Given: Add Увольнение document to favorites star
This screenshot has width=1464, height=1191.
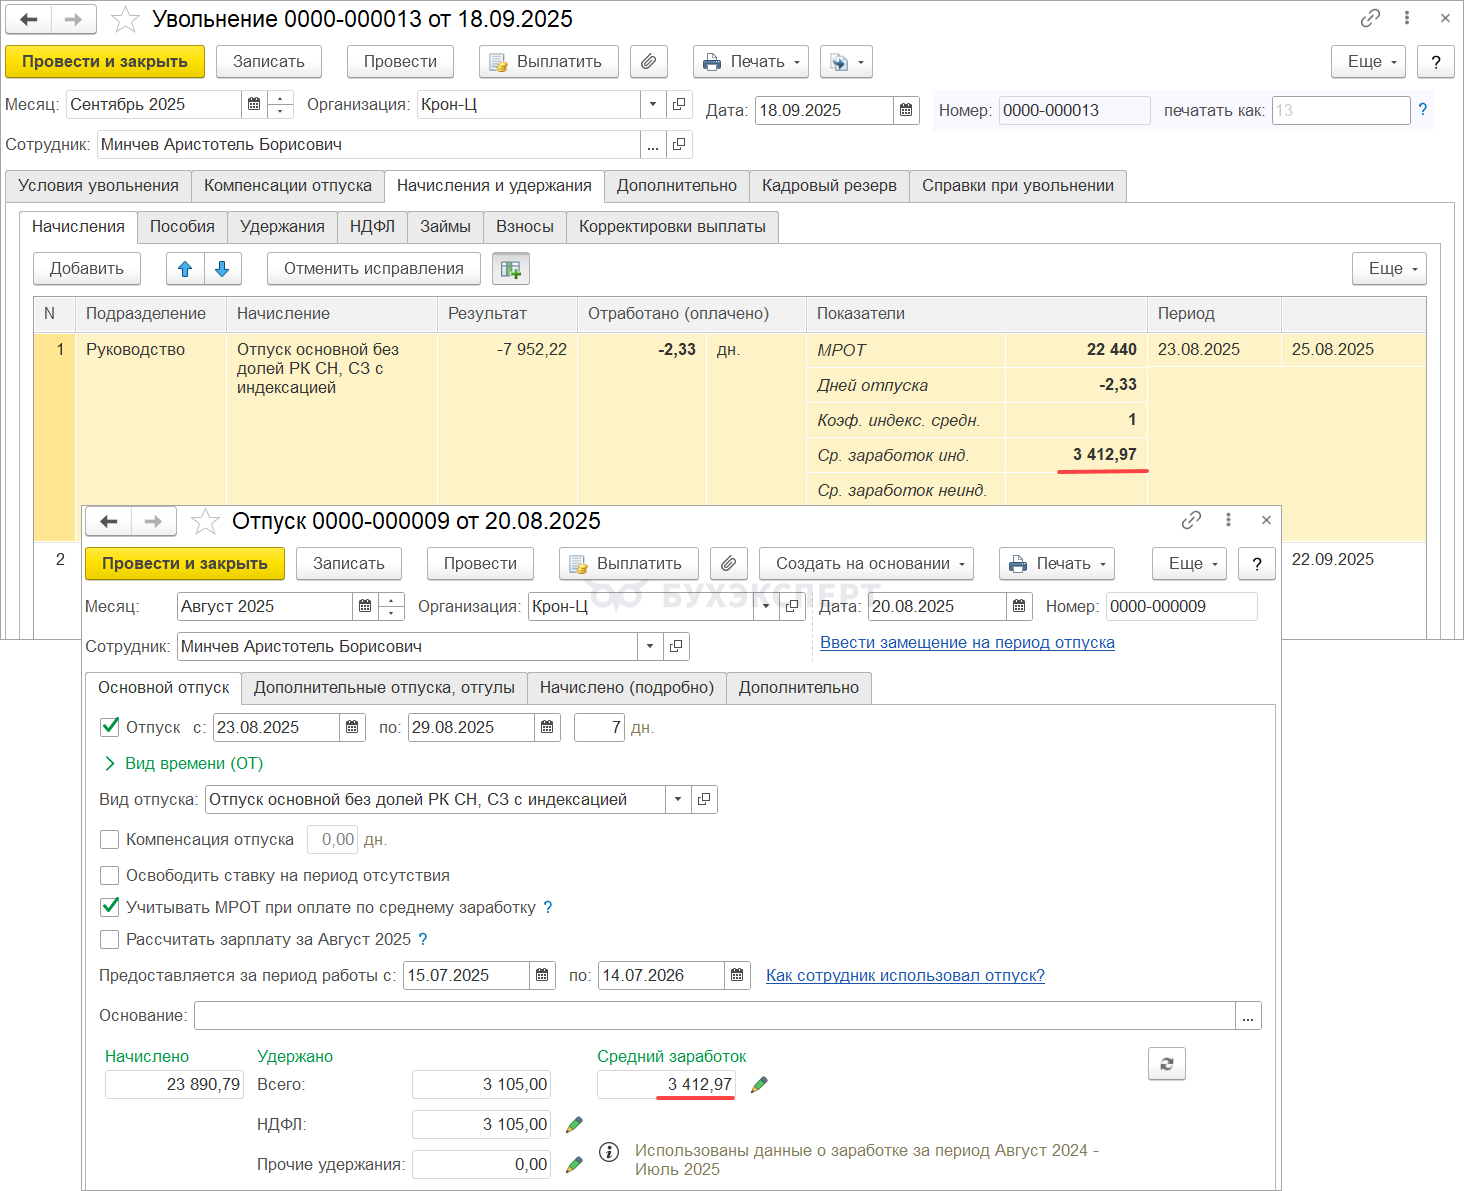Looking at the screenshot, I should coord(125,20).
